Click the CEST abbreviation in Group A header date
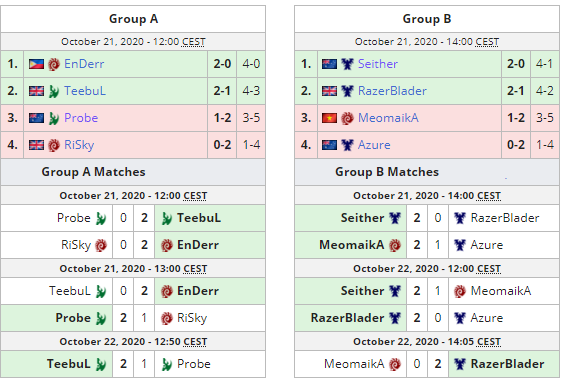This screenshot has height=383, width=565. [193, 42]
